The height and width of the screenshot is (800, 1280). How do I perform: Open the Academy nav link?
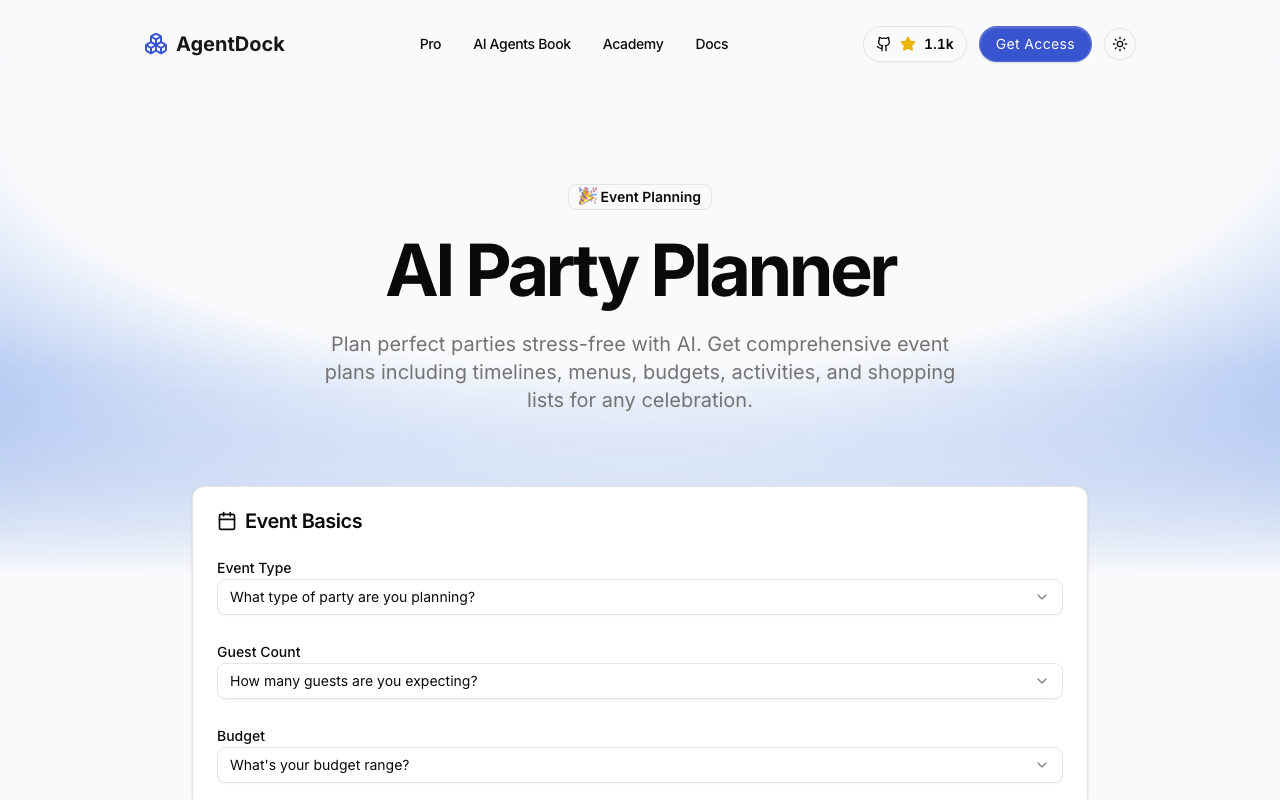633,44
